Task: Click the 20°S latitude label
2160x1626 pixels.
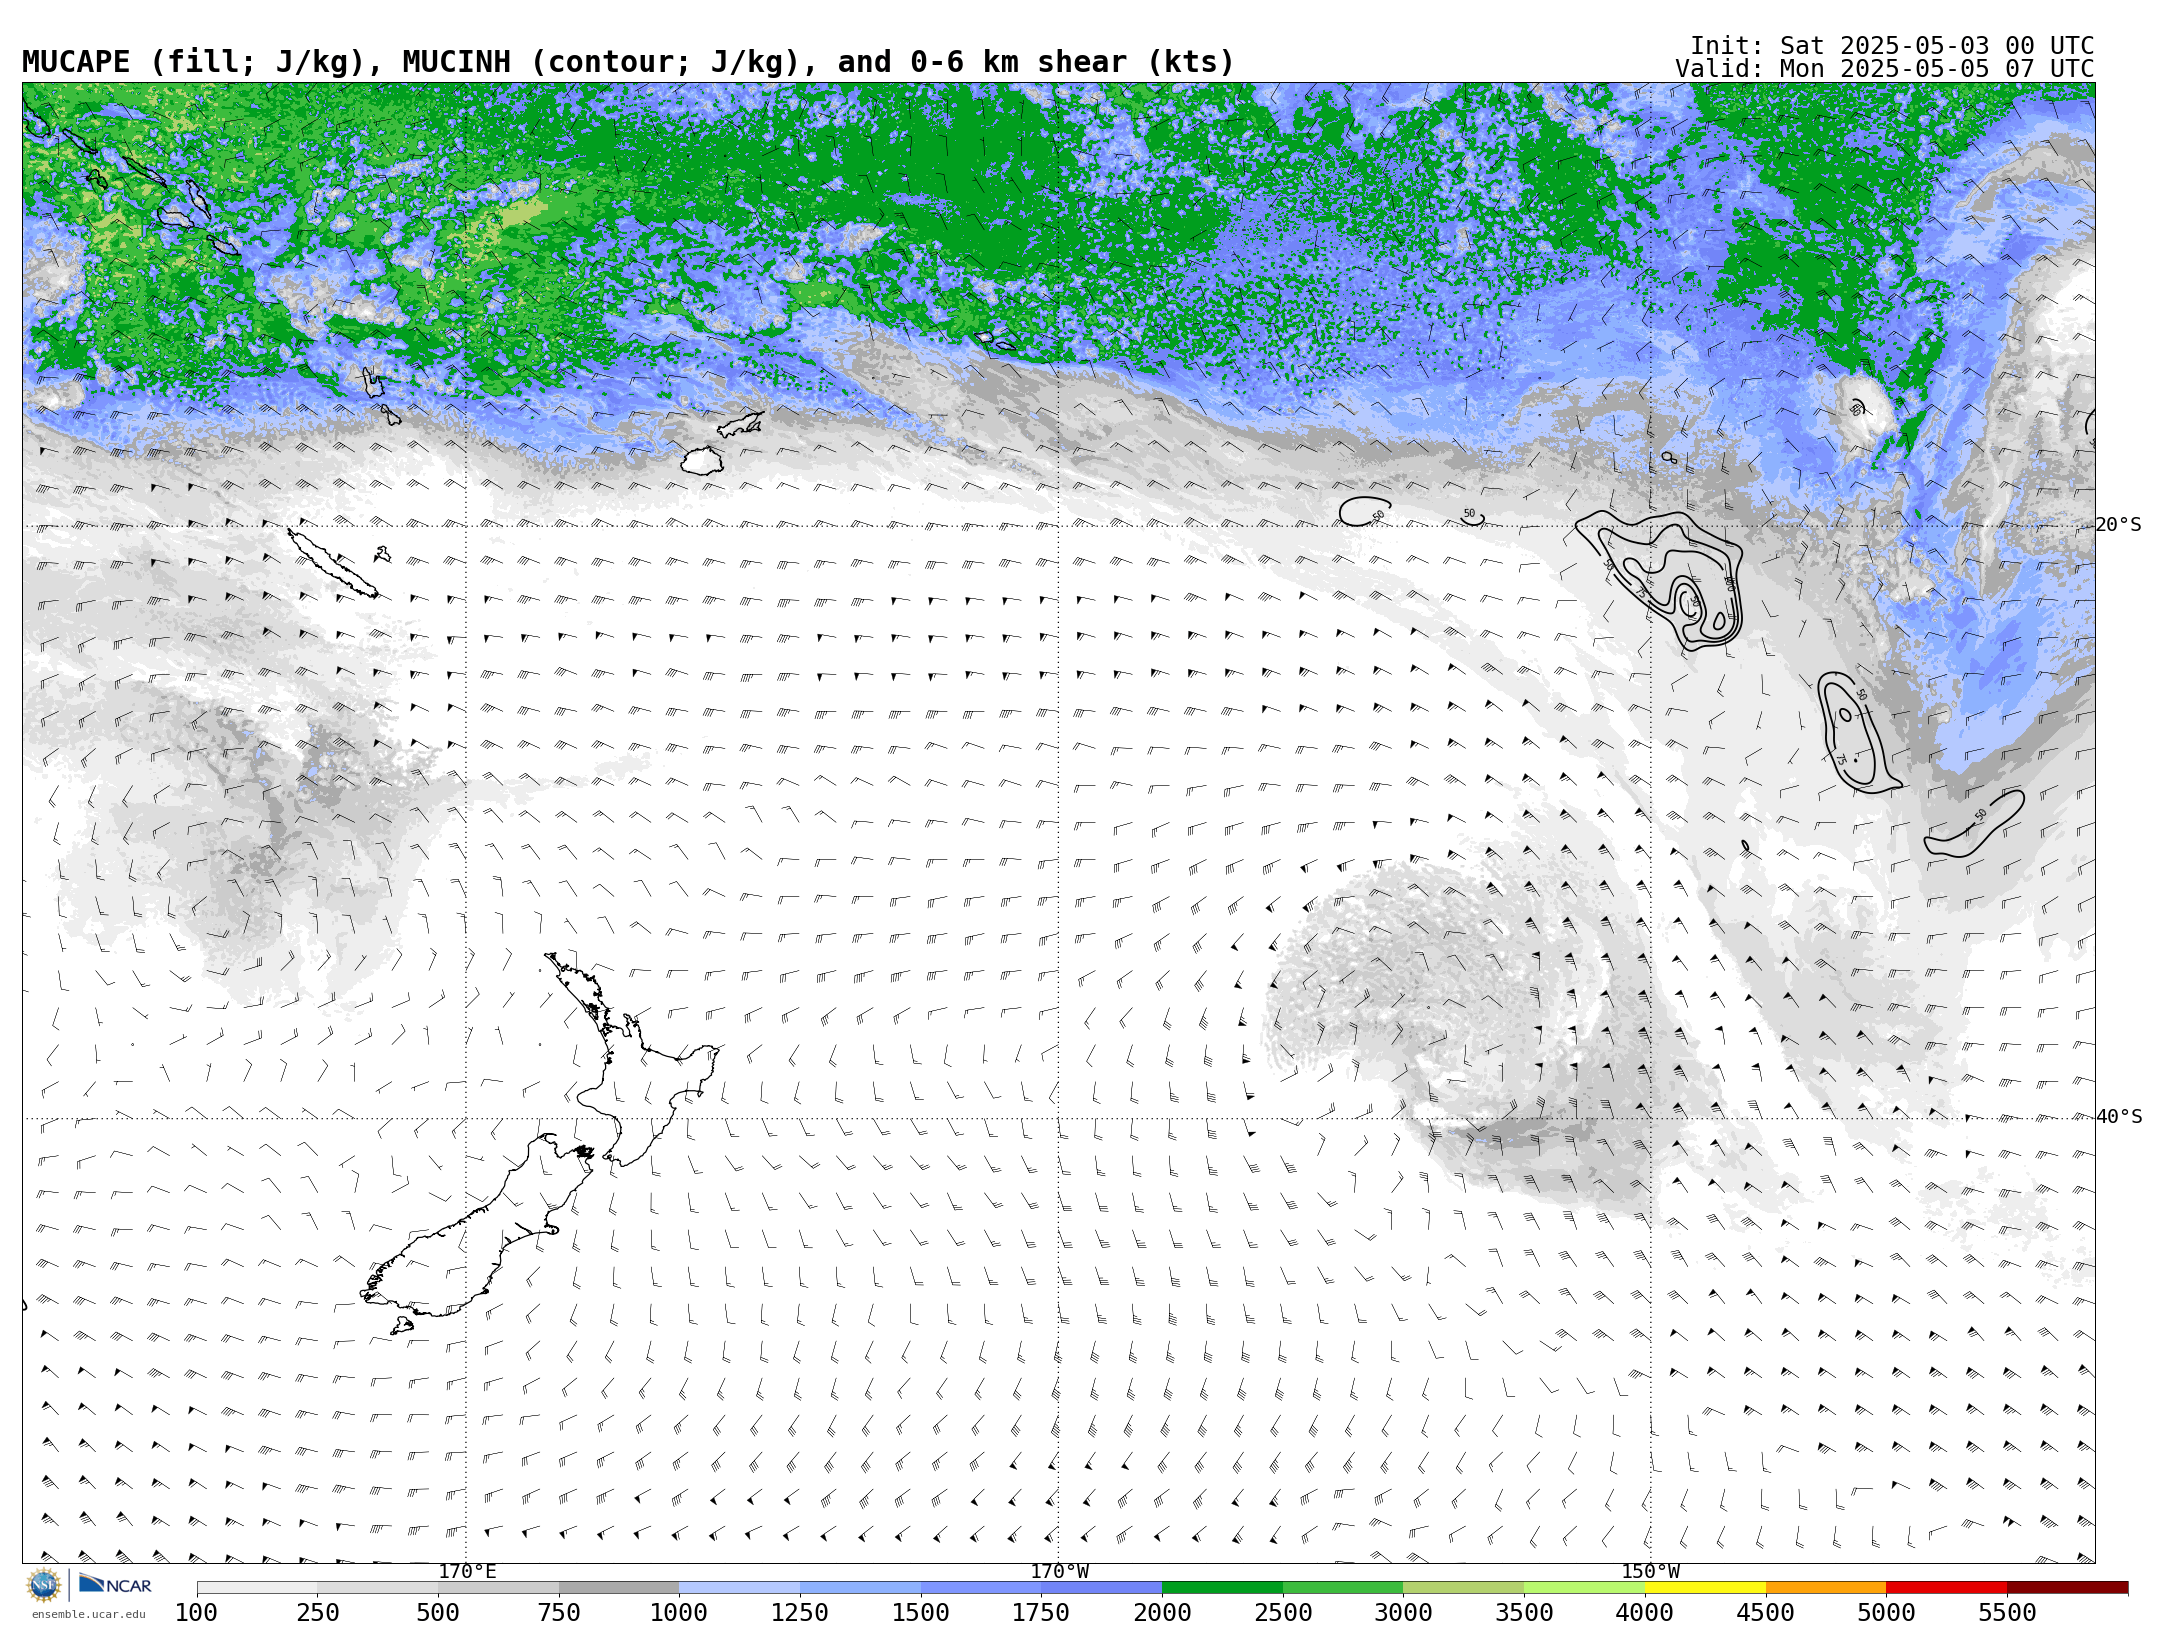Action: [2119, 525]
